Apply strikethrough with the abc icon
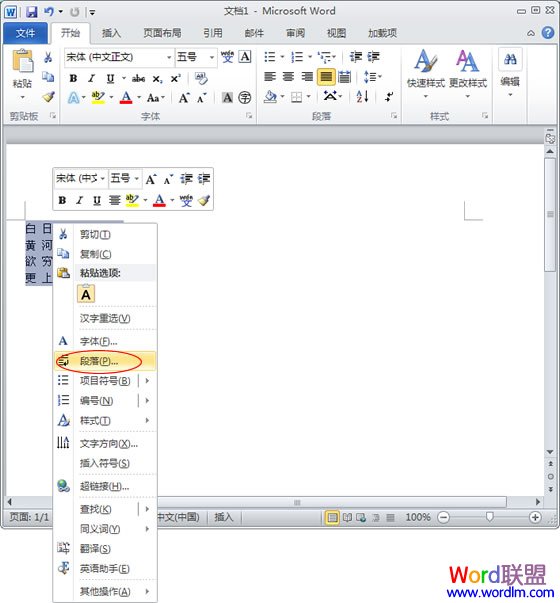560x603 pixels. pos(138,79)
